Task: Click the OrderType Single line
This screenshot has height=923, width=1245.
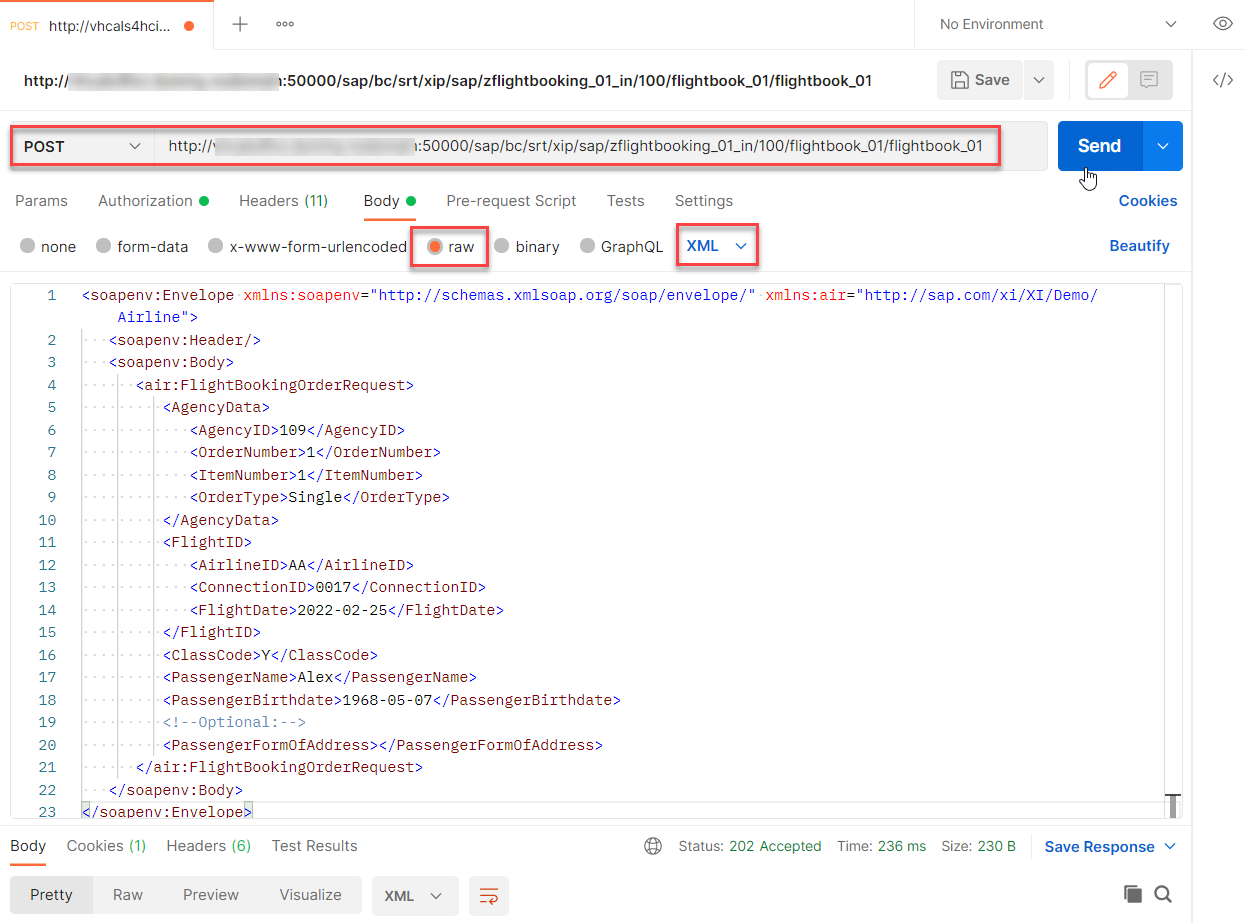Action: pos(320,497)
